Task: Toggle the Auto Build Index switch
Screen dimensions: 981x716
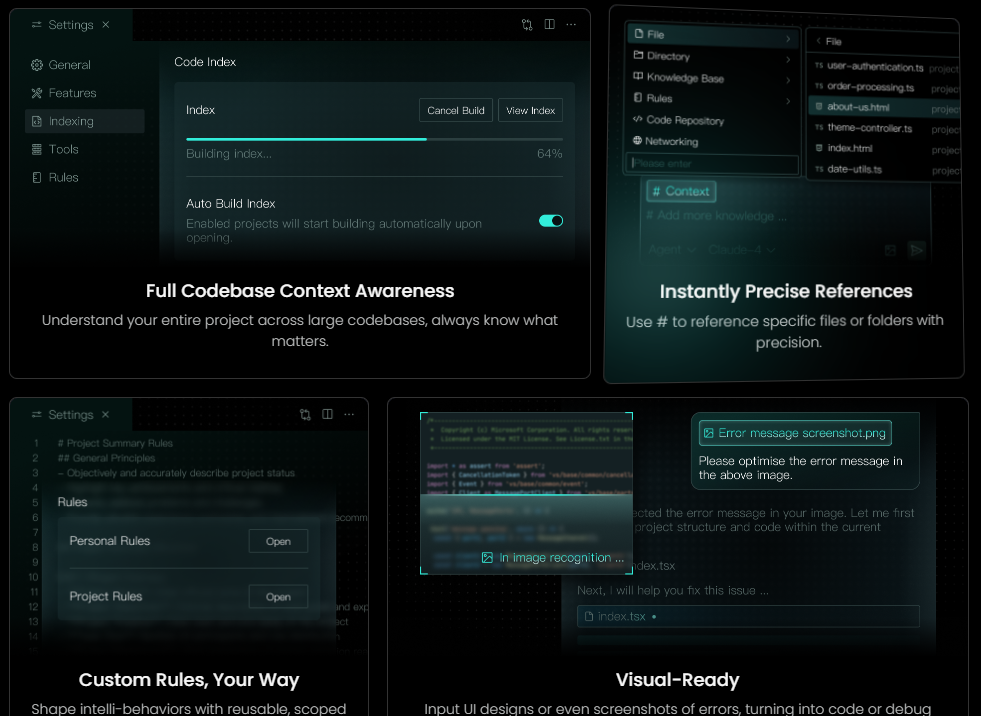Action: point(551,221)
